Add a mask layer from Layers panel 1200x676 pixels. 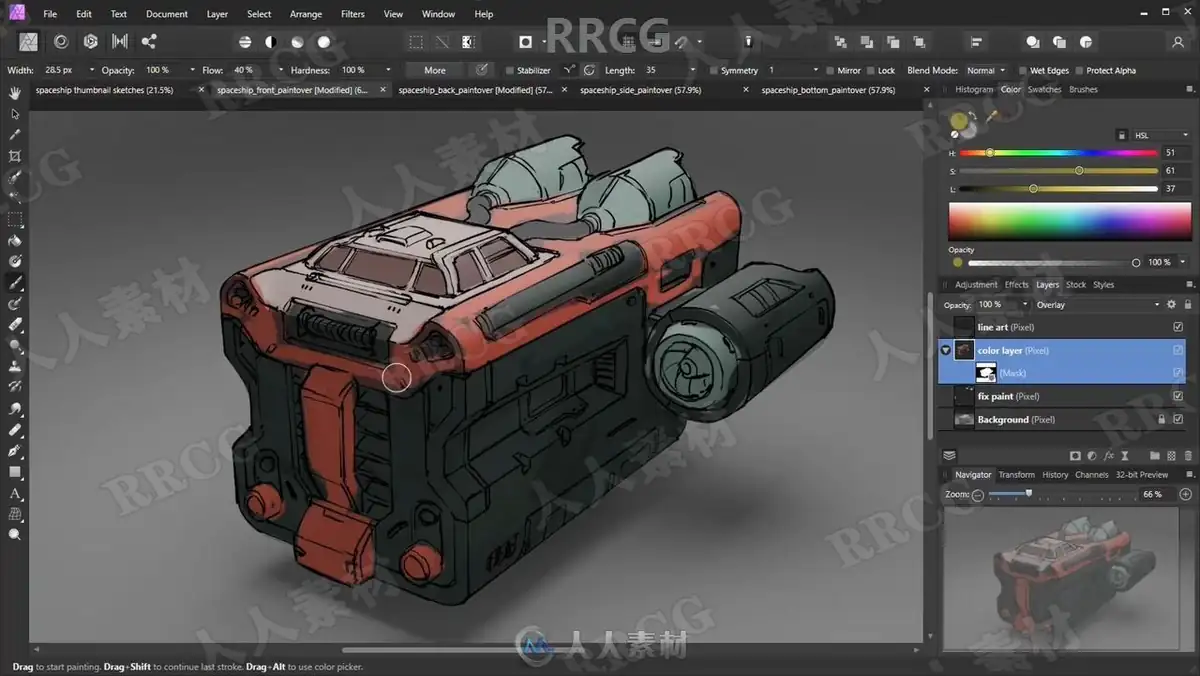coord(1075,456)
